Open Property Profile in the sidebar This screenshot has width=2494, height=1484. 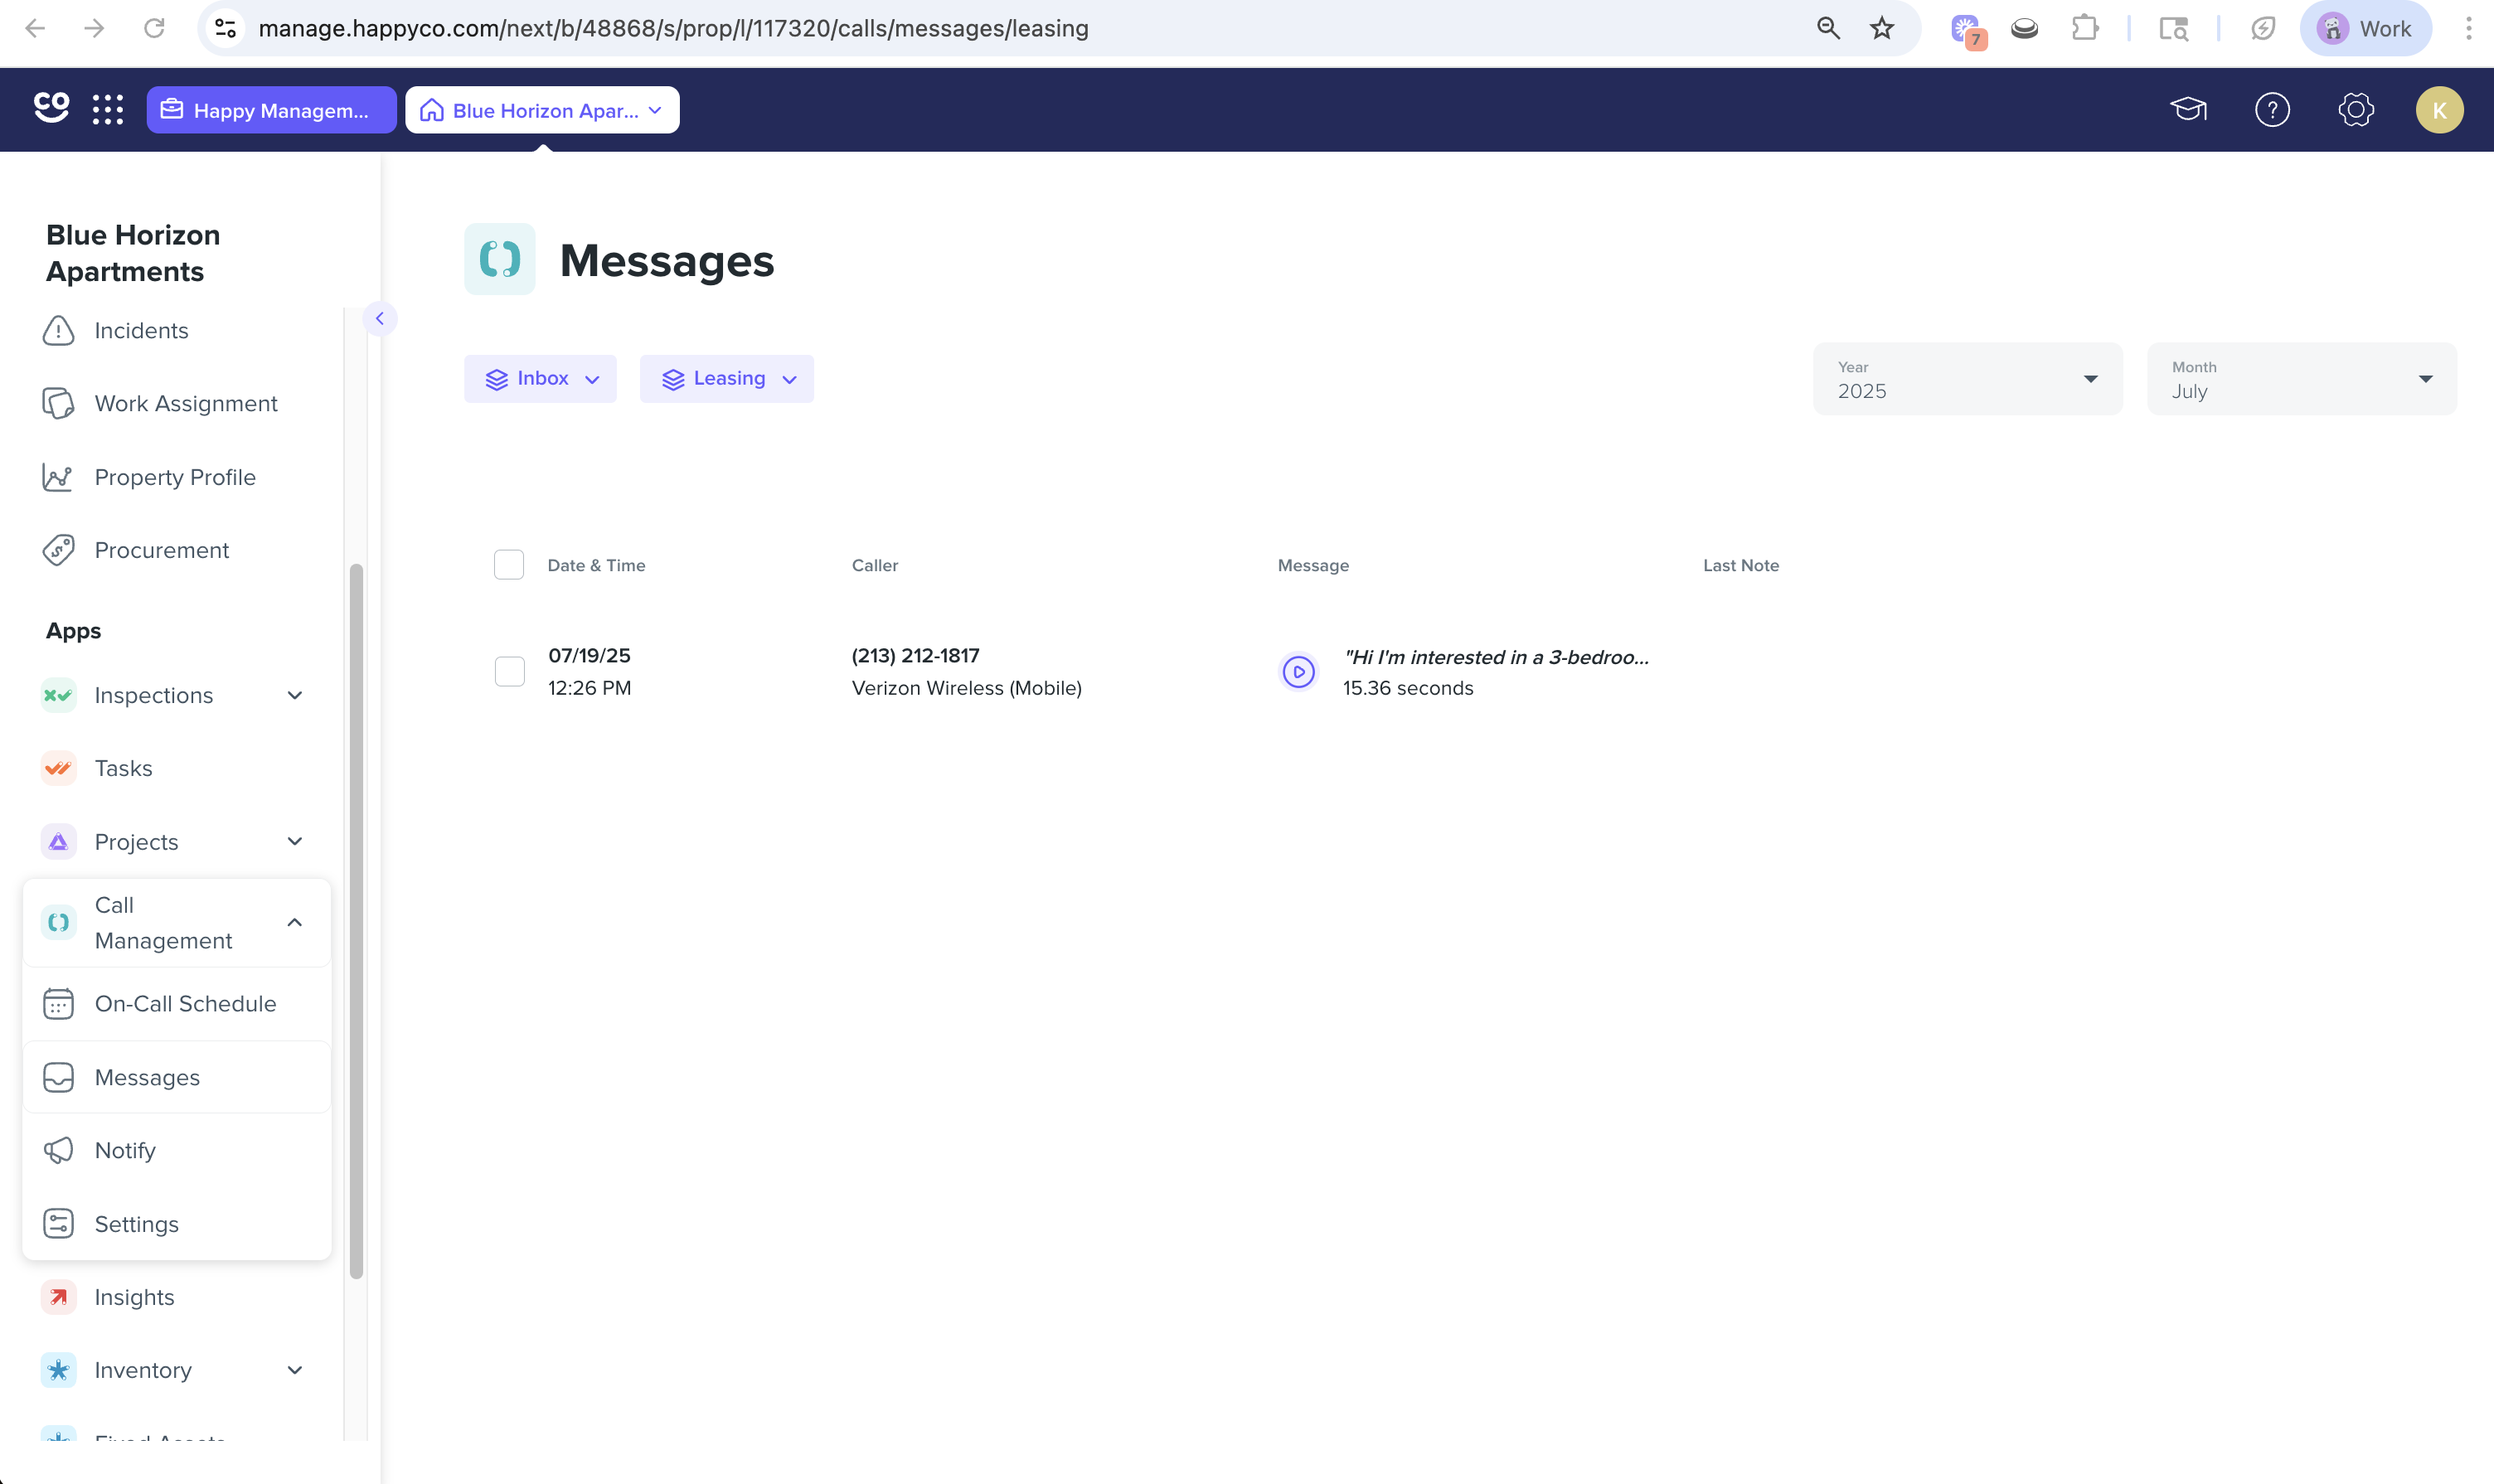click(175, 477)
